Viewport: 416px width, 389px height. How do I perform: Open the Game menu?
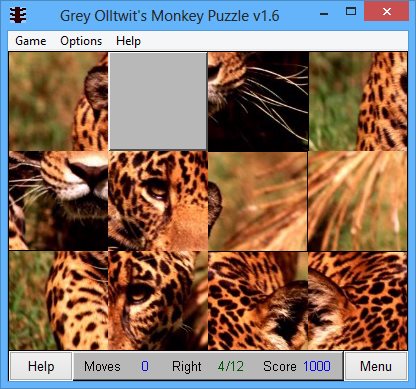pyautogui.click(x=31, y=41)
